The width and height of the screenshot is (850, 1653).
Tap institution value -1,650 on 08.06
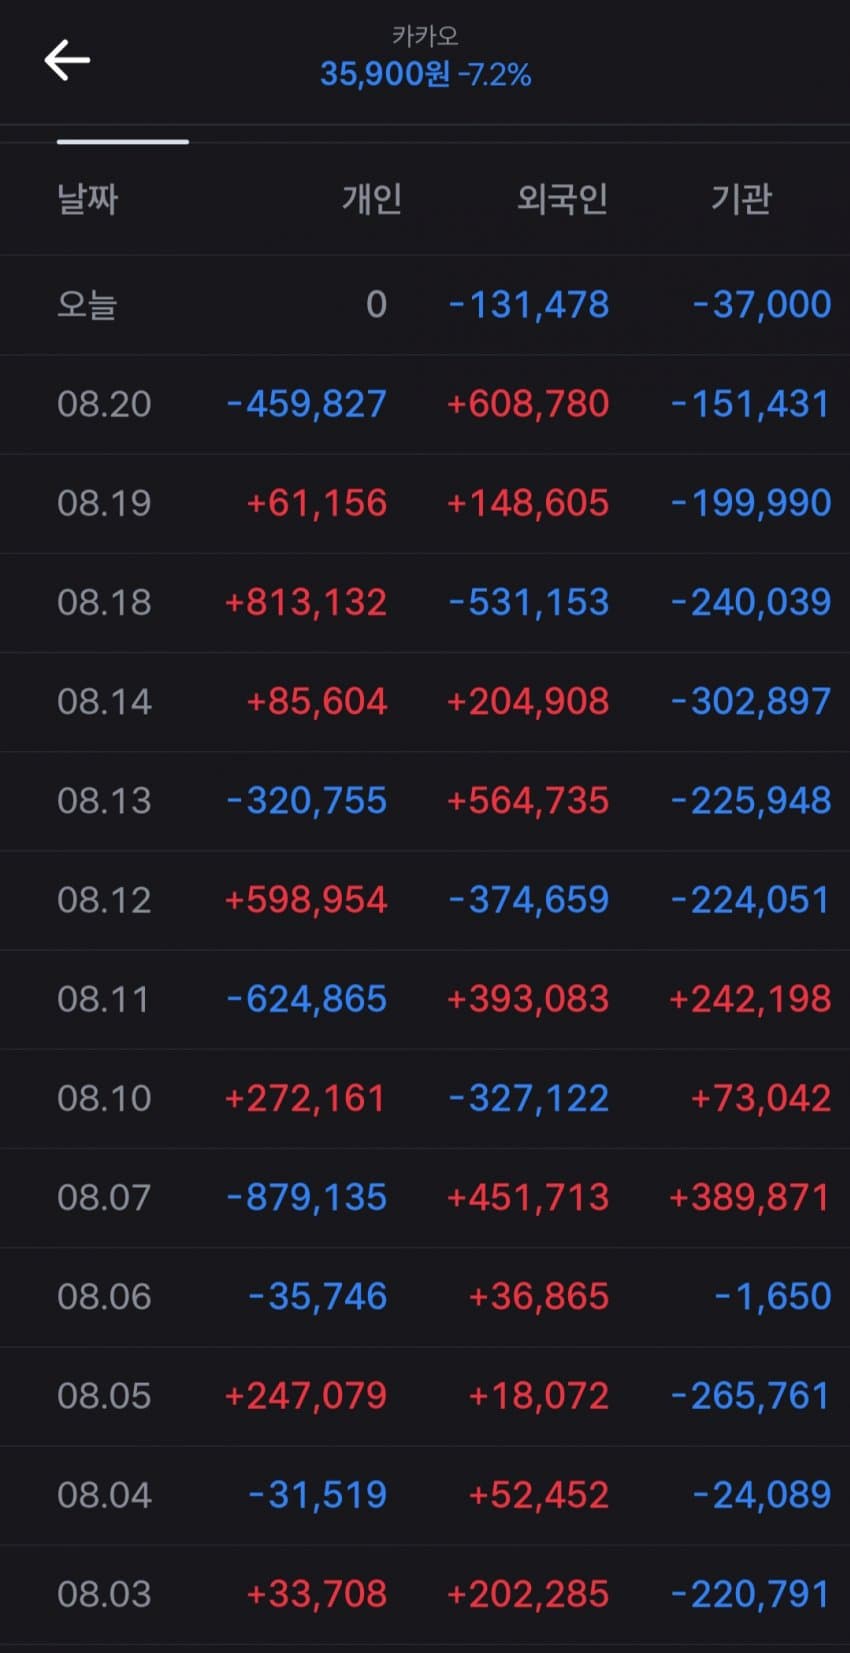(x=773, y=1297)
